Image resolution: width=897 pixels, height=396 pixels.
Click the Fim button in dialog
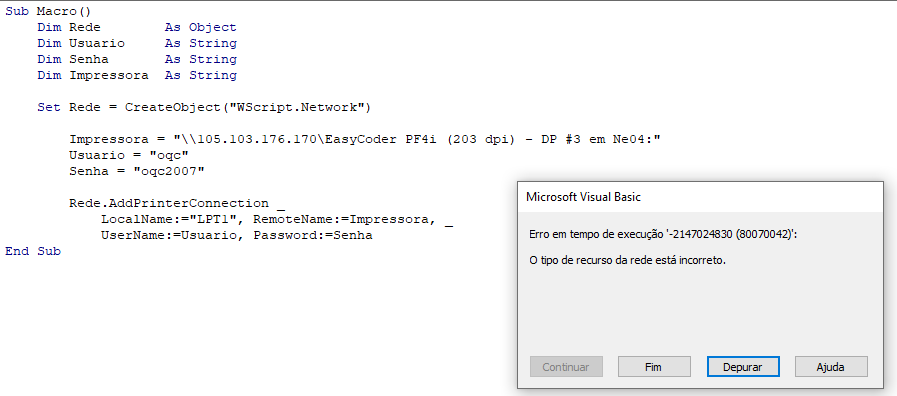coord(654,367)
